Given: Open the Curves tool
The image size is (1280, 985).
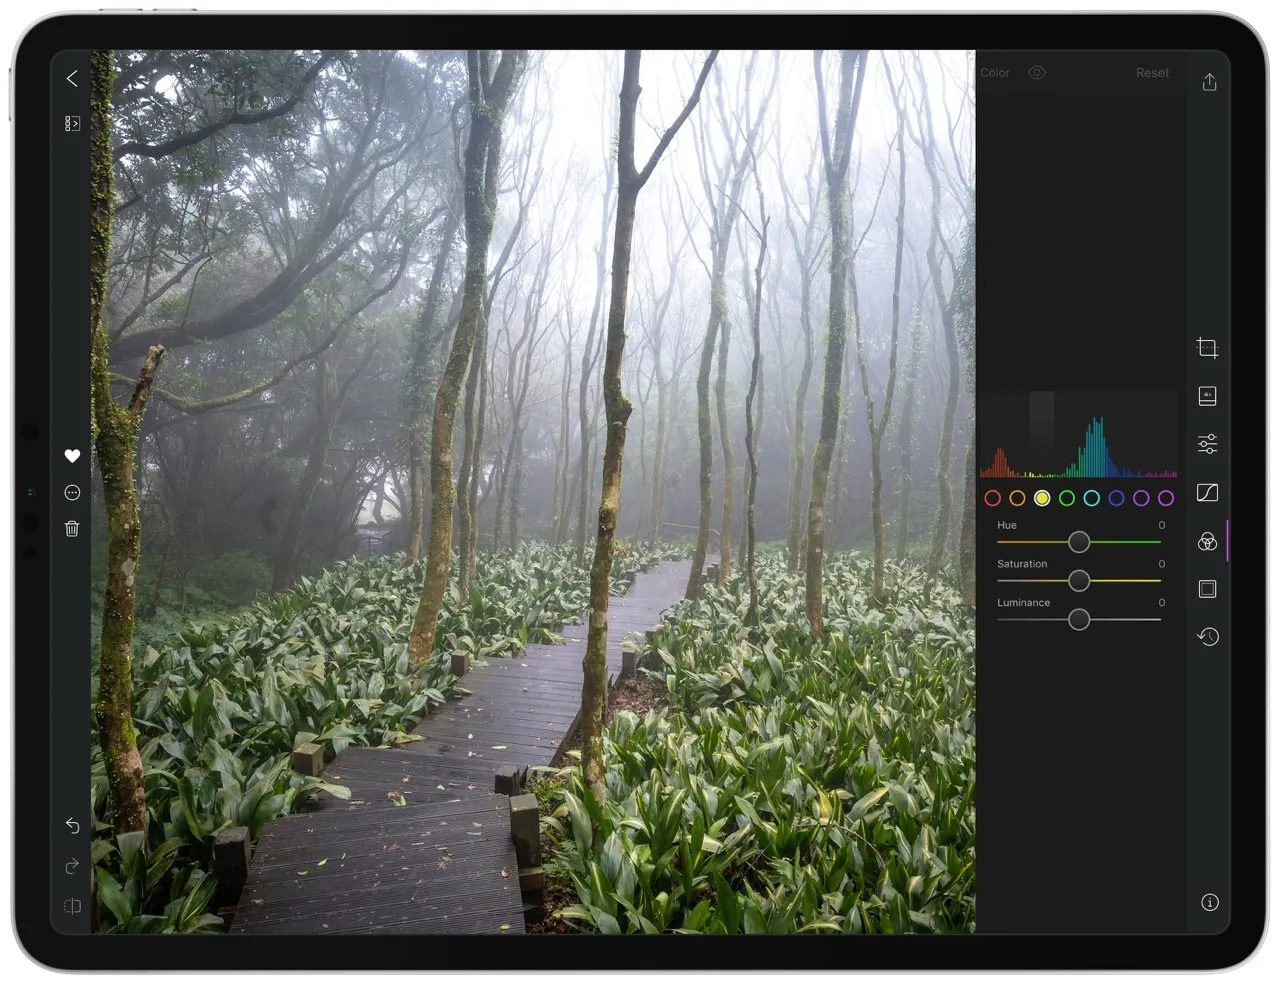Looking at the screenshot, I should click(x=1207, y=493).
